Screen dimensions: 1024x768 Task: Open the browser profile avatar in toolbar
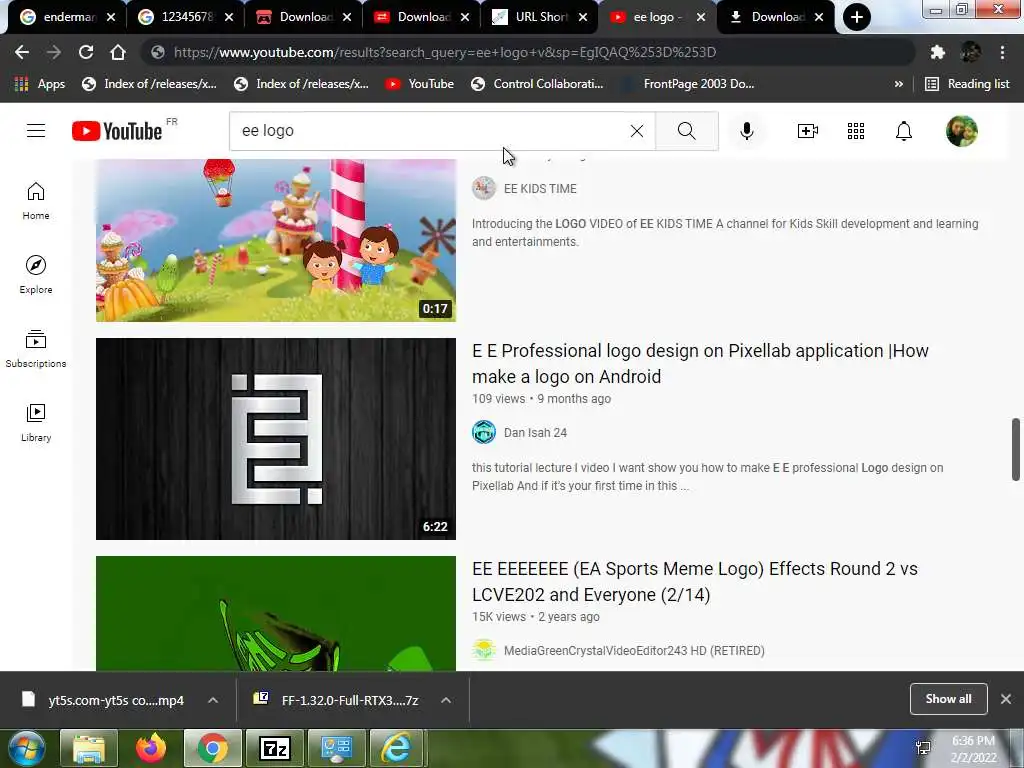point(970,52)
